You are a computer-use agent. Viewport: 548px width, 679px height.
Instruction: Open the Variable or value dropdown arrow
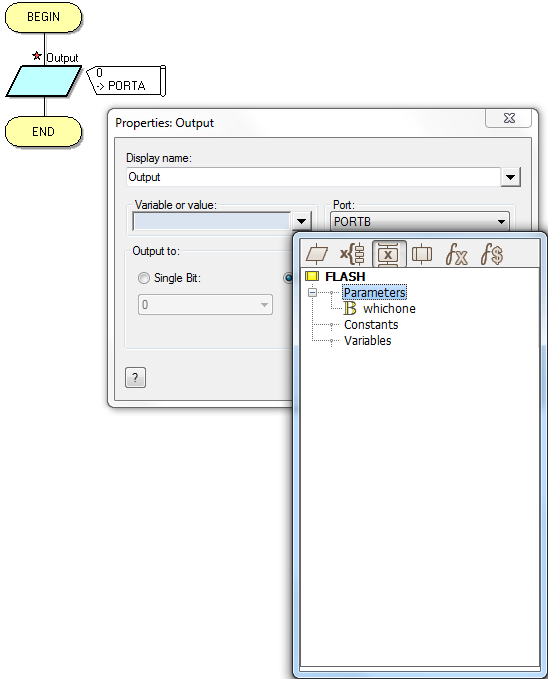click(302, 221)
